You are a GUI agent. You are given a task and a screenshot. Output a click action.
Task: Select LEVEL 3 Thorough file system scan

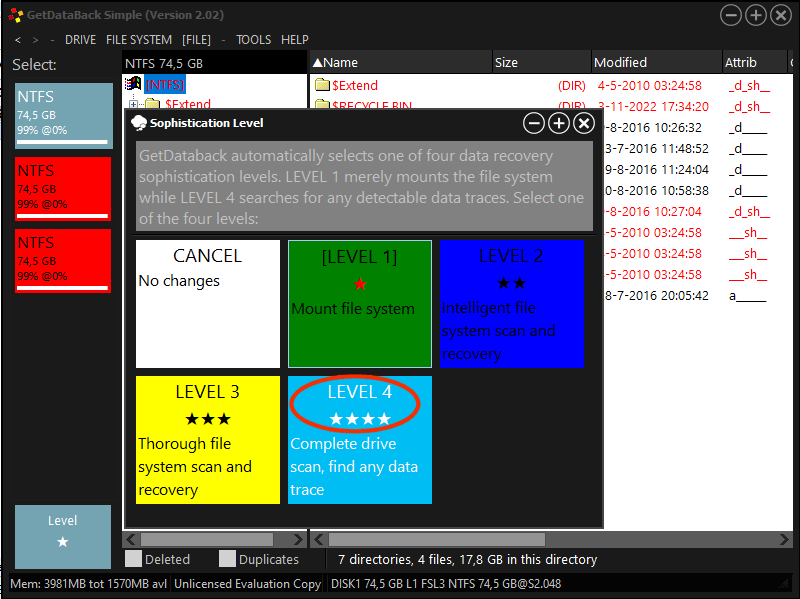pyautogui.click(x=208, y=440)
